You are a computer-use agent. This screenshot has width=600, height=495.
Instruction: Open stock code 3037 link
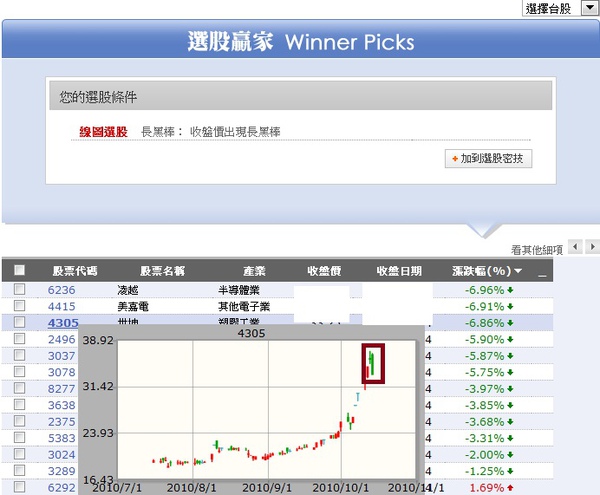[62, 356]
